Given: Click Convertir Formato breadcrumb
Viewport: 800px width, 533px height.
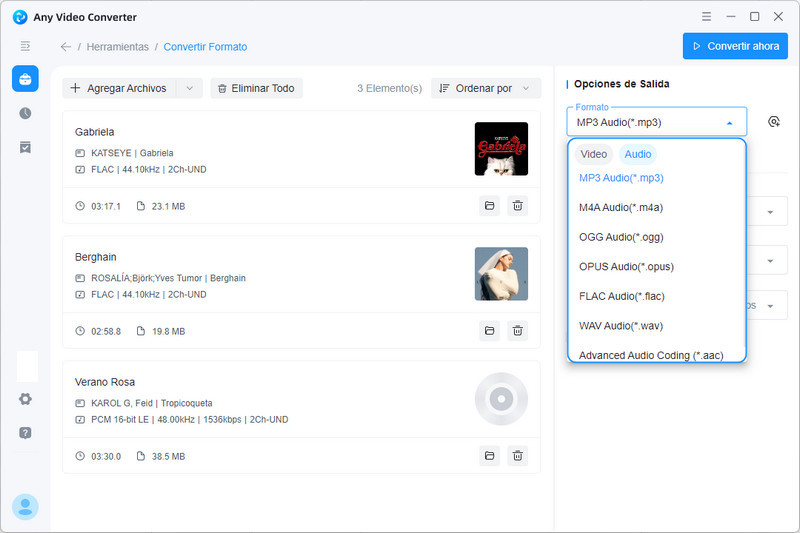Looking at the screenshot, I should [x=205, y=47].
